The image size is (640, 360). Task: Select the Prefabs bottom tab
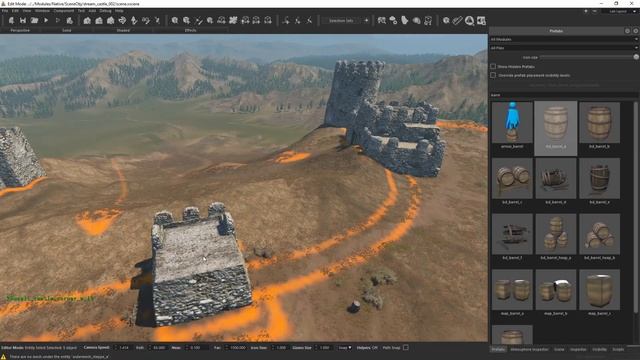click(x=498, y=349)
